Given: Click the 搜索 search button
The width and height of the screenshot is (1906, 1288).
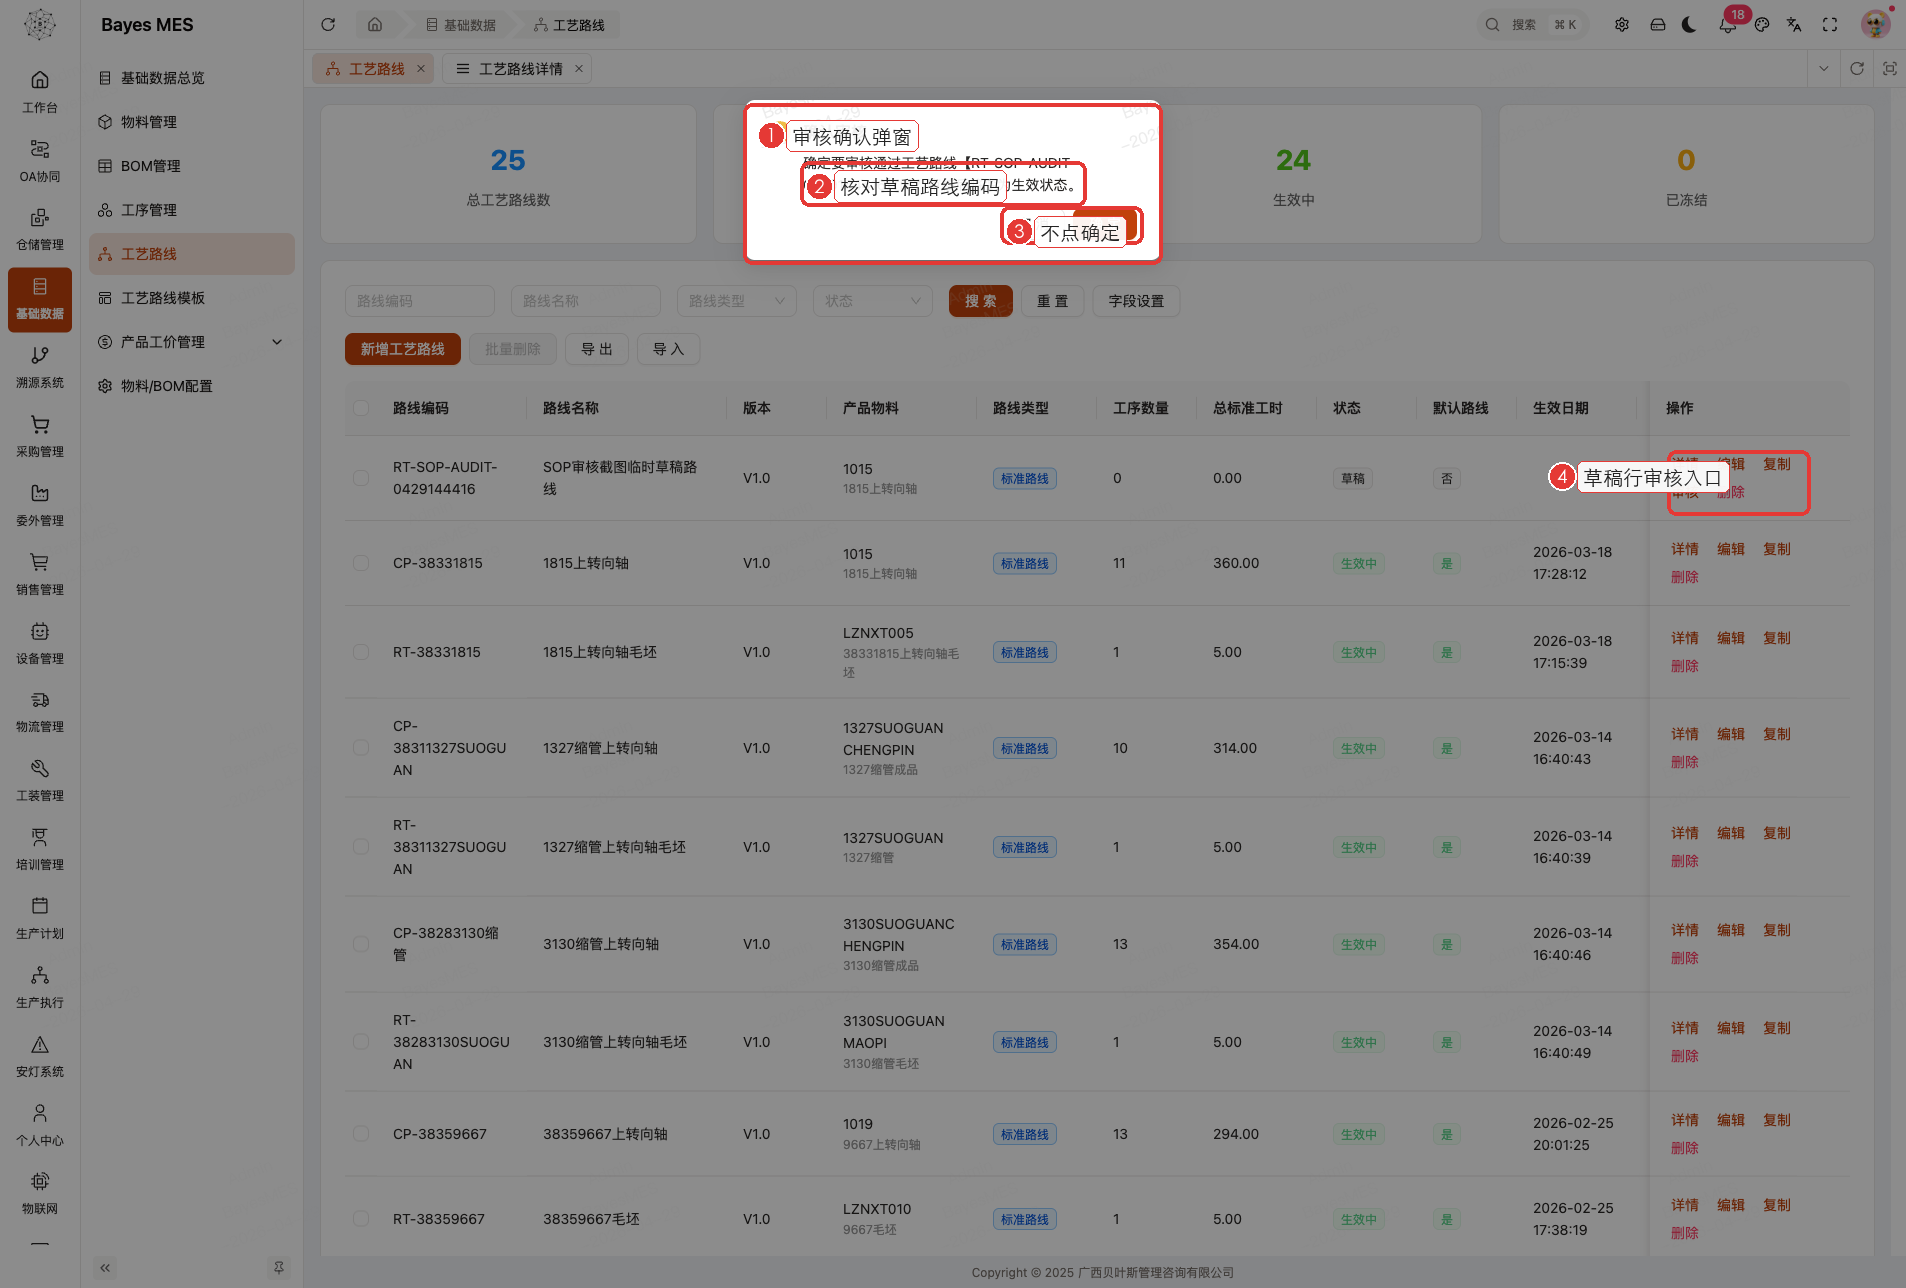Looking at the screenshot, I should [980, 301].
